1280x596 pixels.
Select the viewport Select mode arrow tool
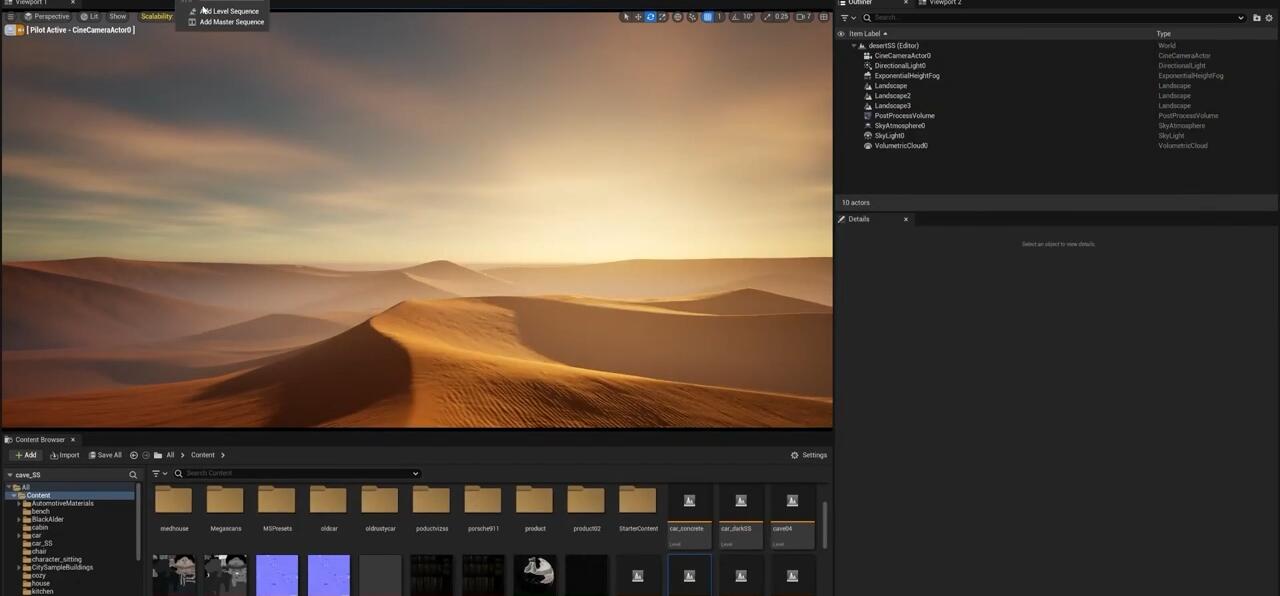pyautogui.click(x=626, y=17)
